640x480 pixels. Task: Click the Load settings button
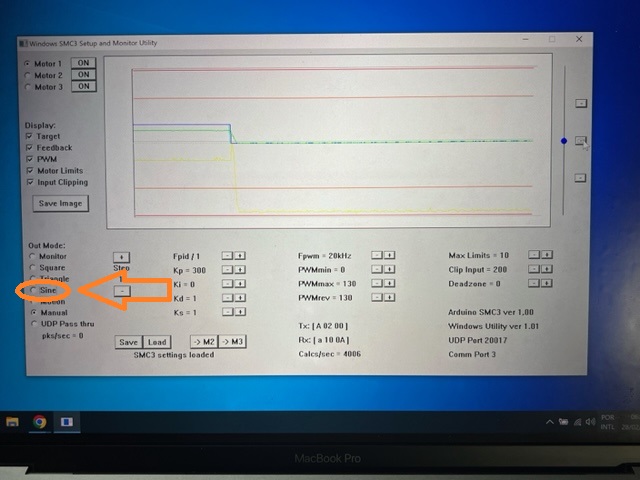pos(157,342)
